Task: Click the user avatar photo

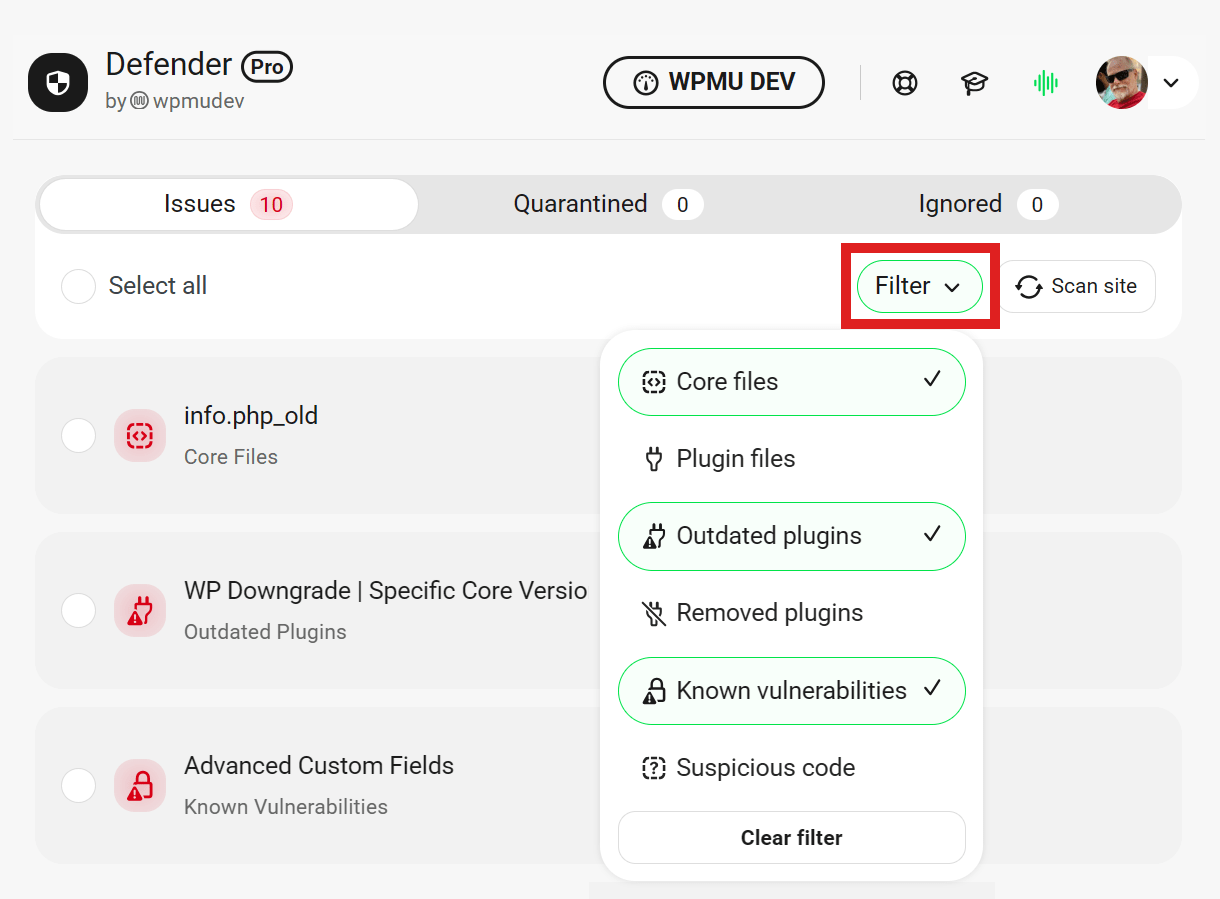Action: tap(1122, 82)
